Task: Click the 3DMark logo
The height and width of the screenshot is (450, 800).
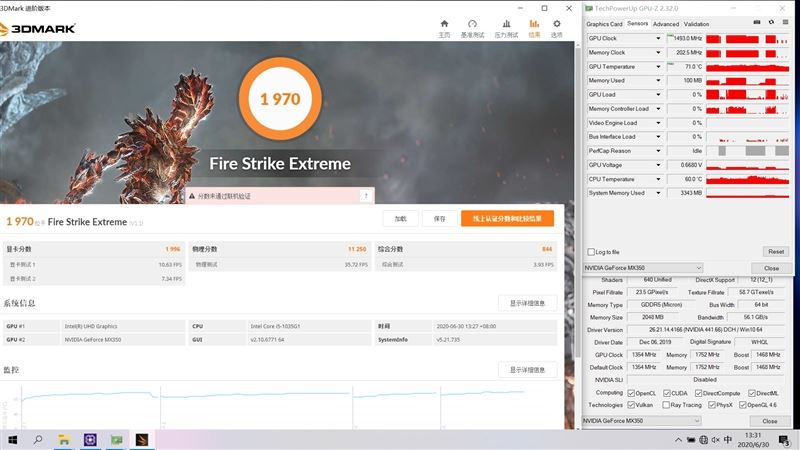Action: 38,29
